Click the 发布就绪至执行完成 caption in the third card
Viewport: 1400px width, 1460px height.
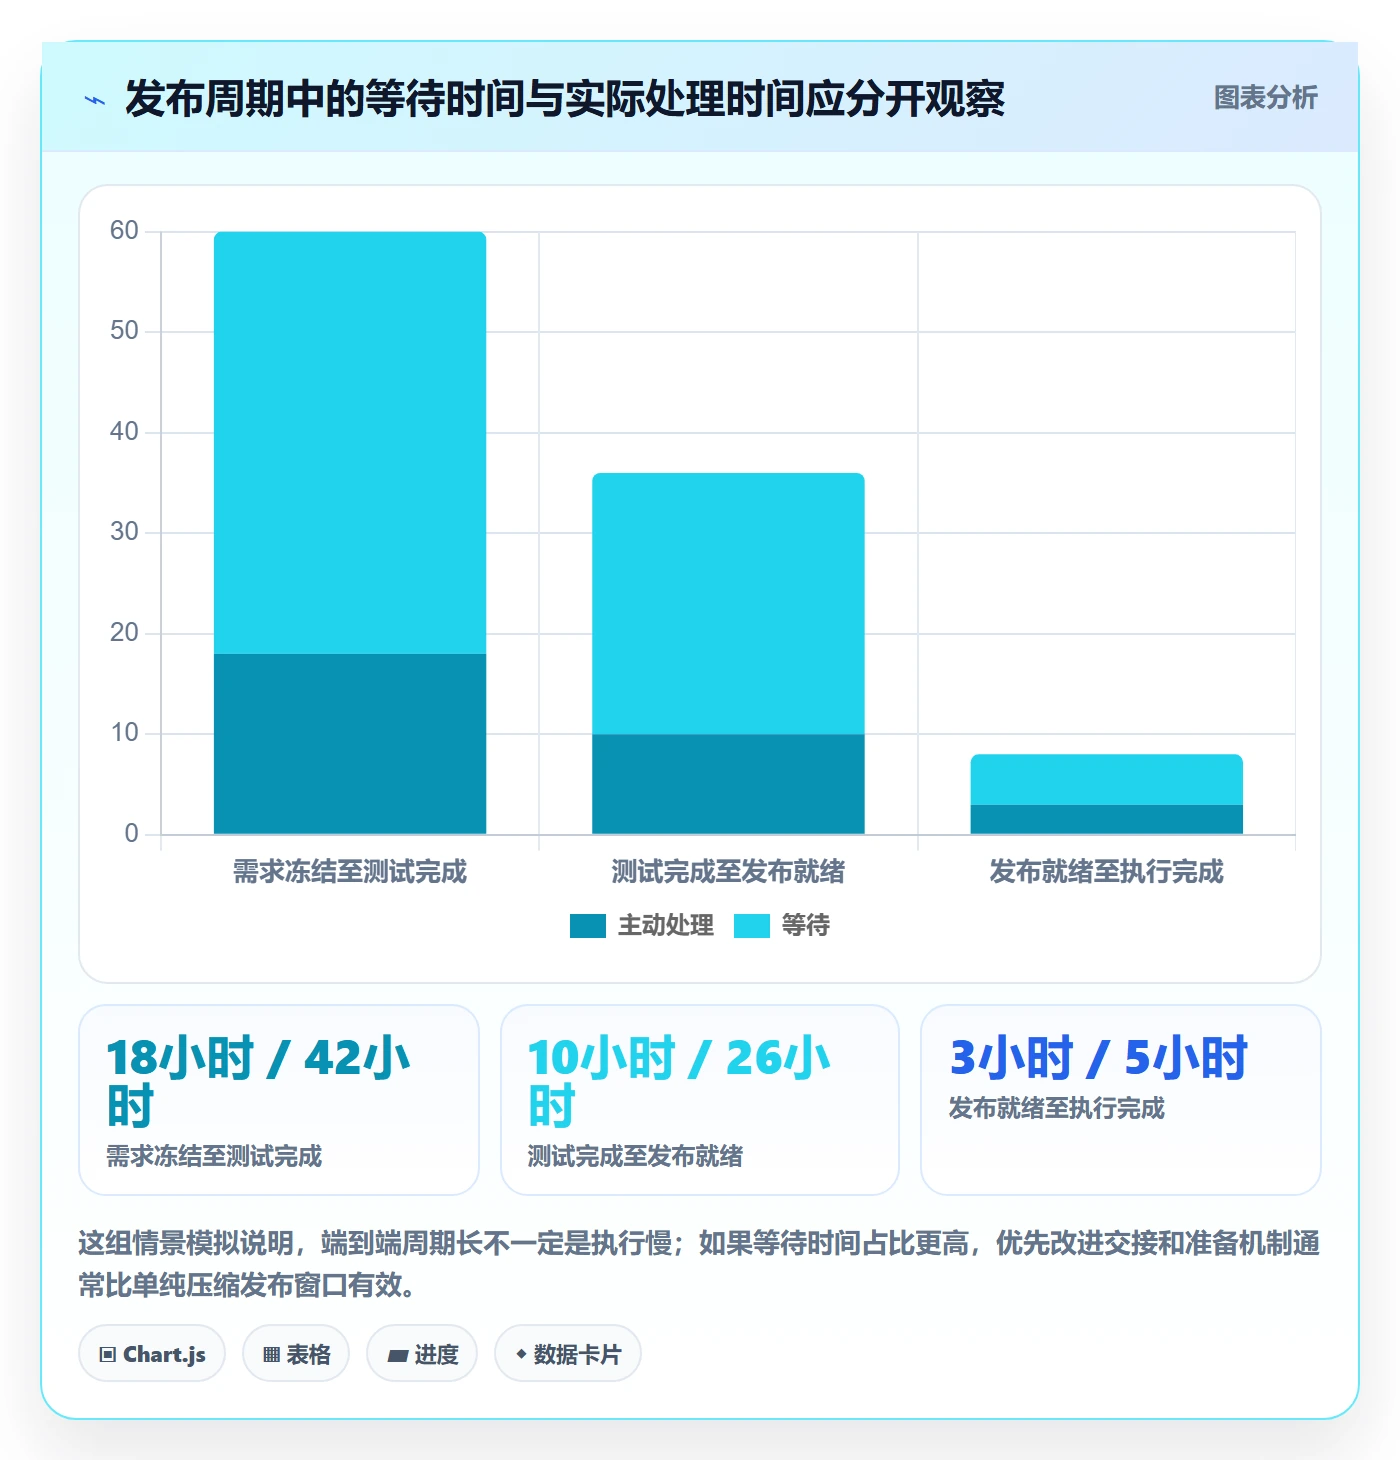pos(1057,1109)
